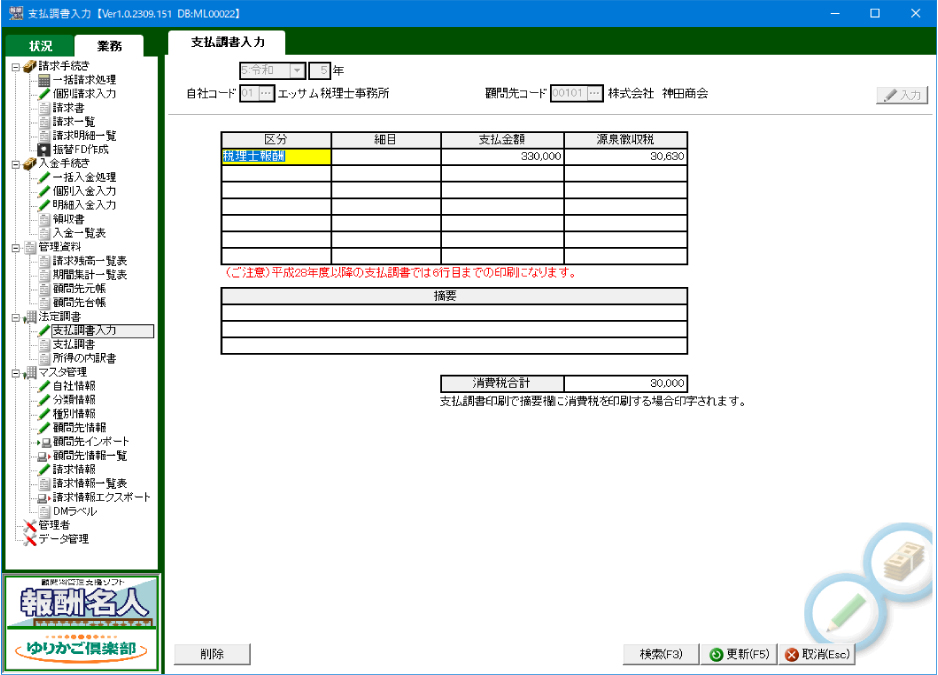Image resolution: width=938 pixels, height=675 pixels.
Task: Open データ管理 in the tree
Action: pyautogui.click(x=63, y=539)
